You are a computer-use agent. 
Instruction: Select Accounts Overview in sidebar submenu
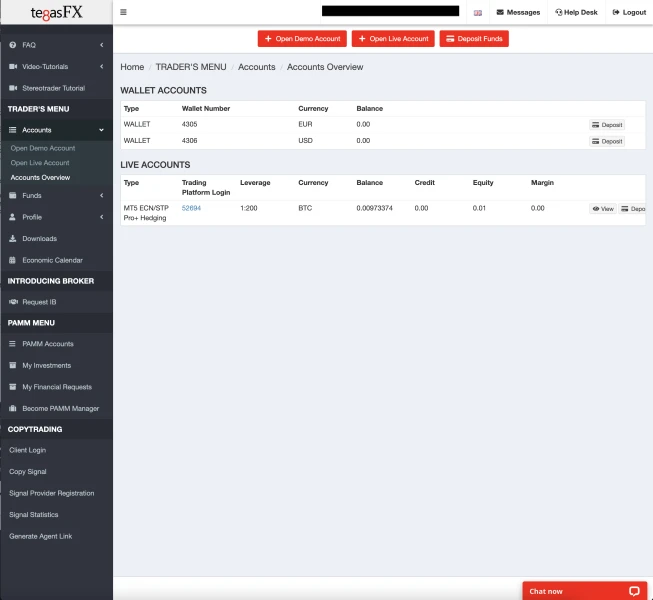pos(41,178)
